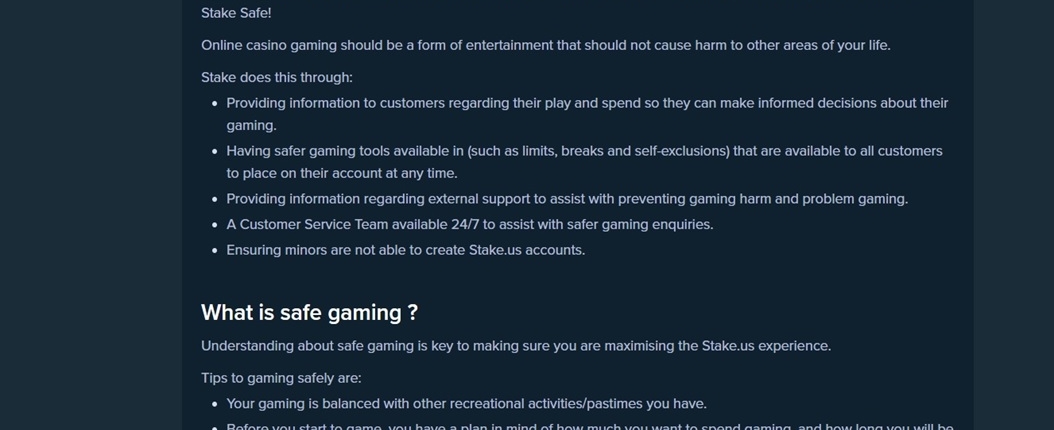This screenshot has height=430, width=1054.
Task: Click "Providing information regarding external support" bullet text
Action: pyautogui.click(x=567, y=199)
